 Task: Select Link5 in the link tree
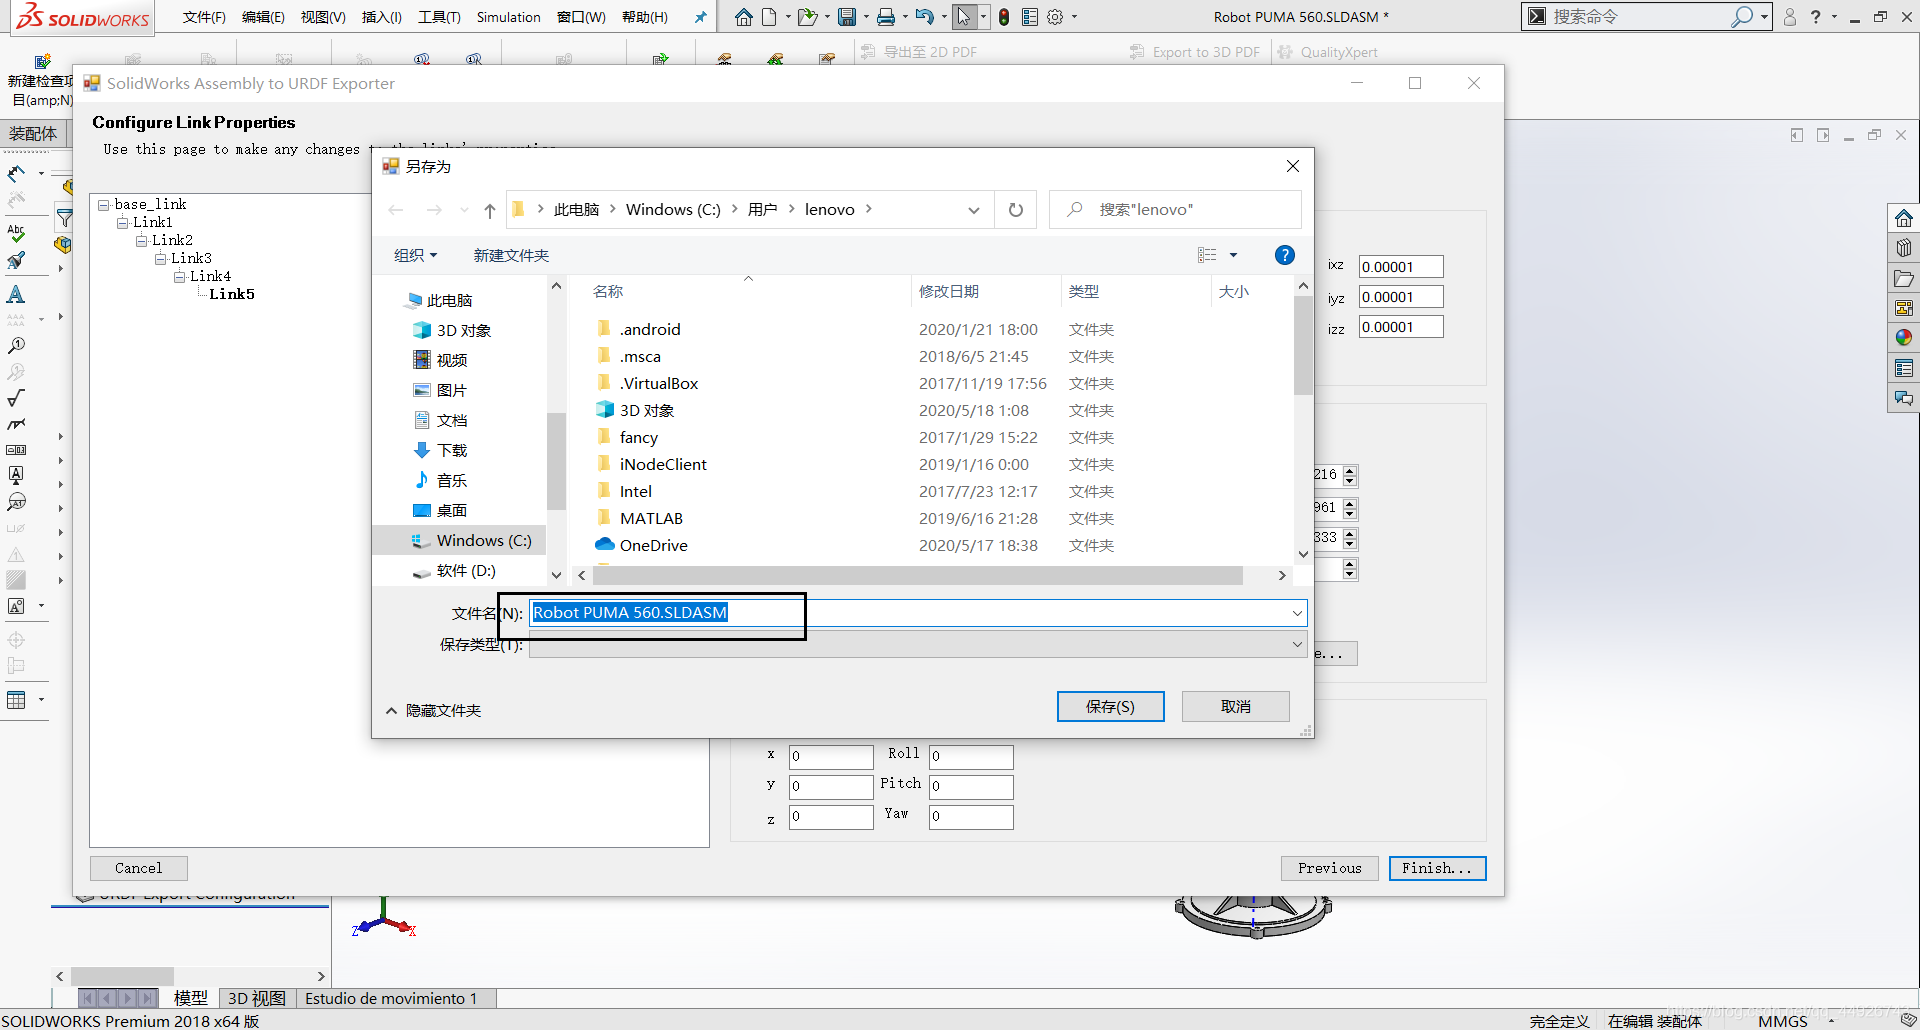pyautogui.click(x=232, y=294)
